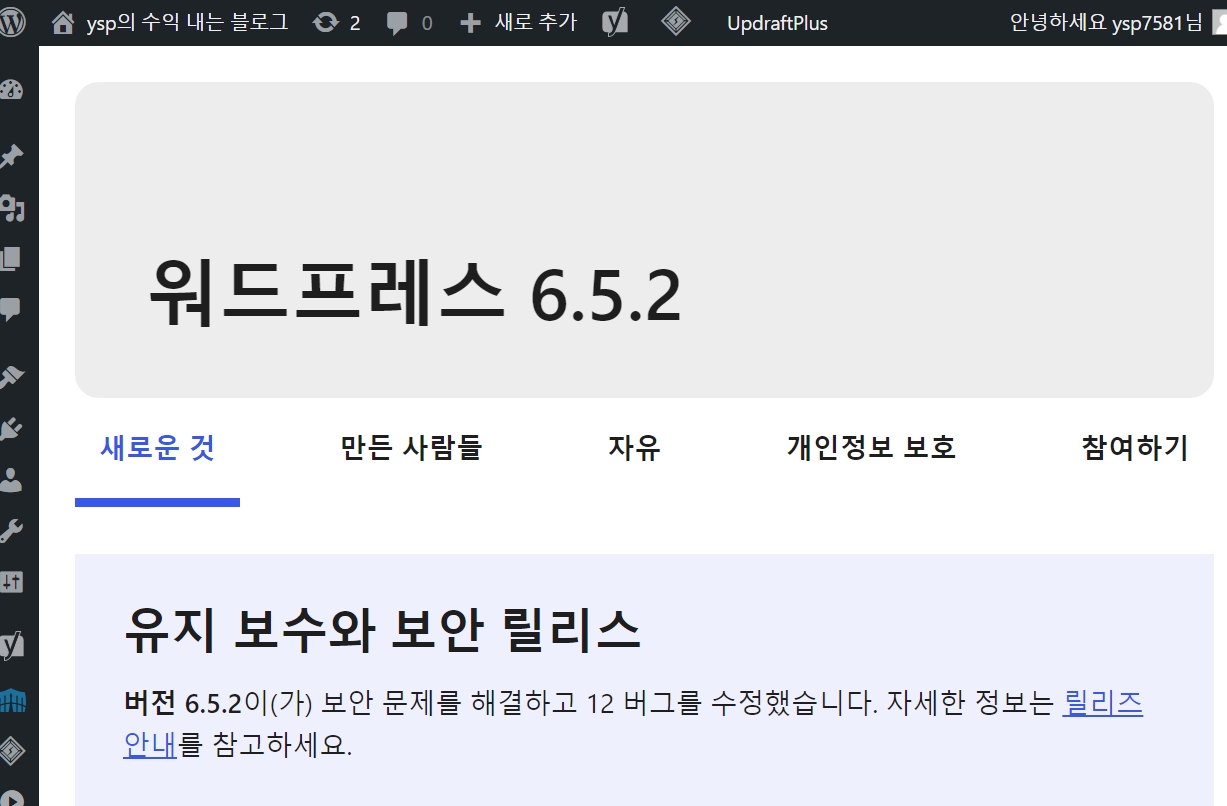Open the UpdraftPlus admin bar menu
The width and height of the screenshot is (1227, 806).
[x=777, y=23]
